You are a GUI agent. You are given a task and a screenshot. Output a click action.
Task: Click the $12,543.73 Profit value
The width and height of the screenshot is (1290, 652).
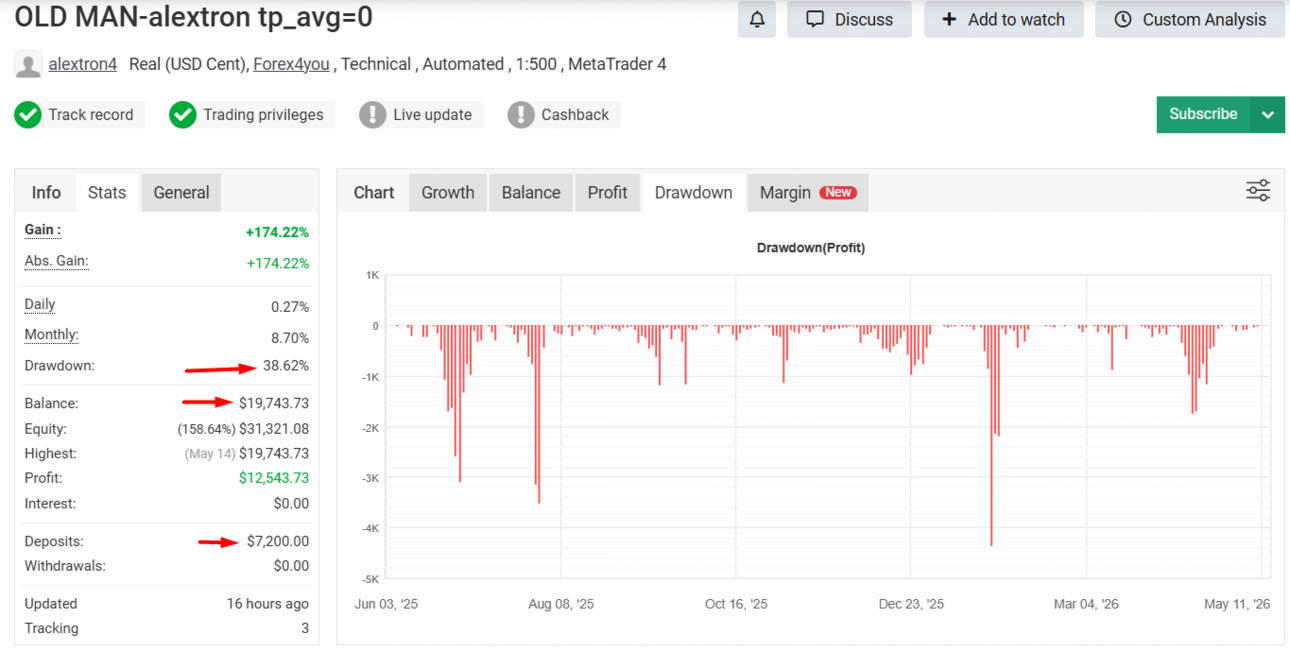tap(274, 478)
